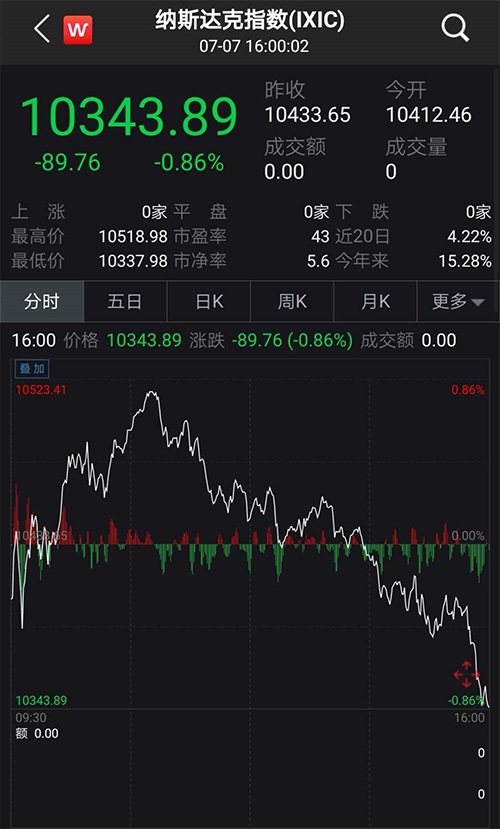Viewport: 500px width, 829px height.
Task: Select the 月K tab
Action: pos(375,301)
